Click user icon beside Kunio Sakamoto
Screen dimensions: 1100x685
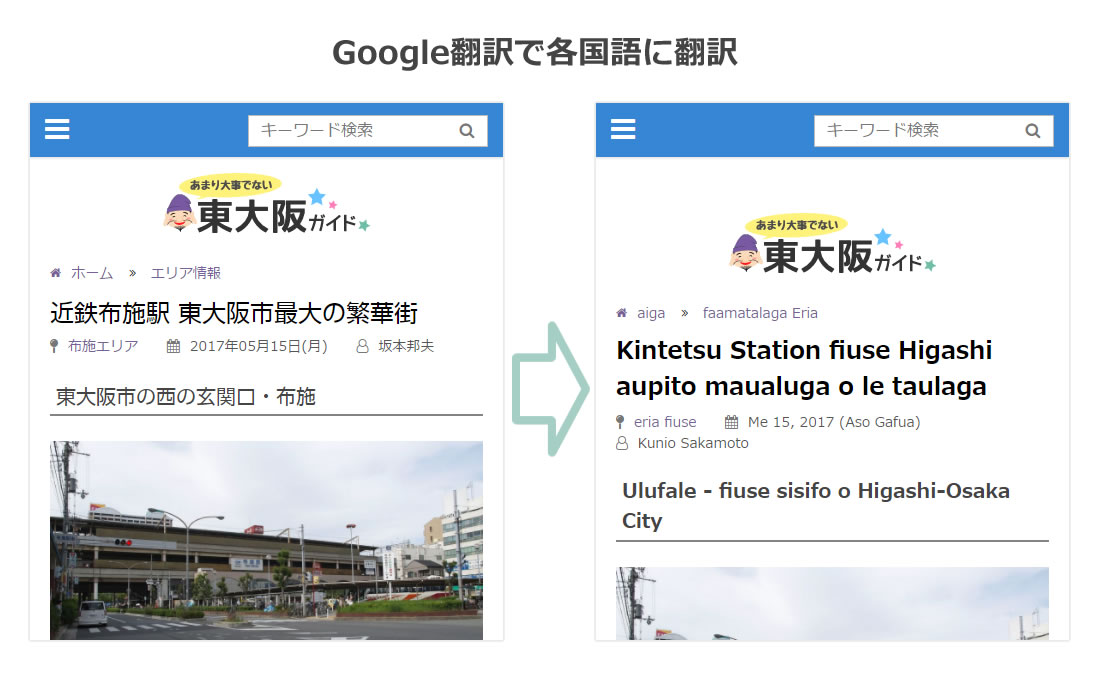[622, 444]
